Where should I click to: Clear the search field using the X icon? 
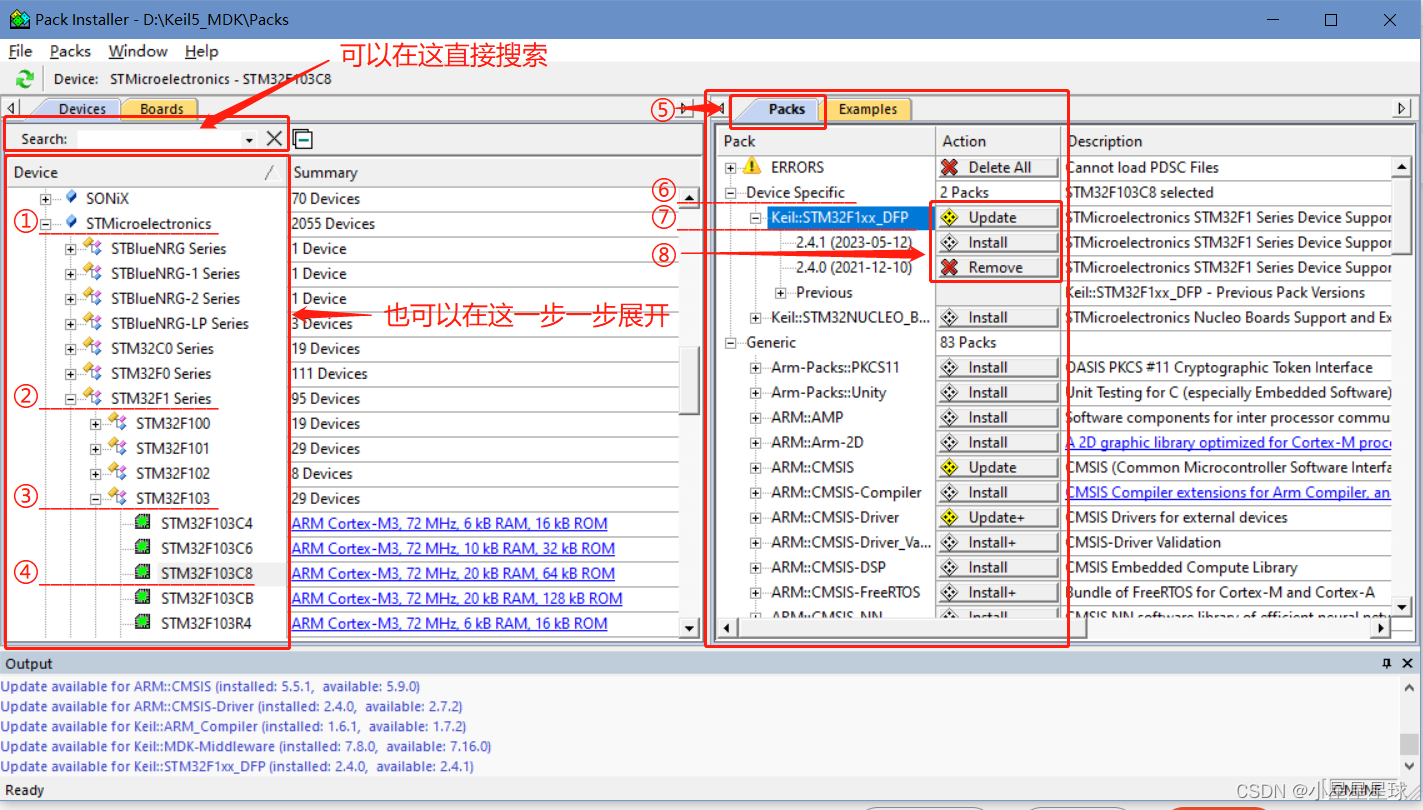(275, 138)
